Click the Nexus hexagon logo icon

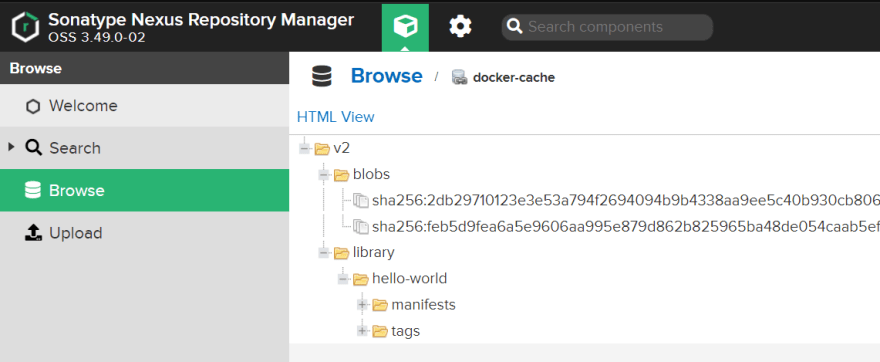[x=26, y=26]
